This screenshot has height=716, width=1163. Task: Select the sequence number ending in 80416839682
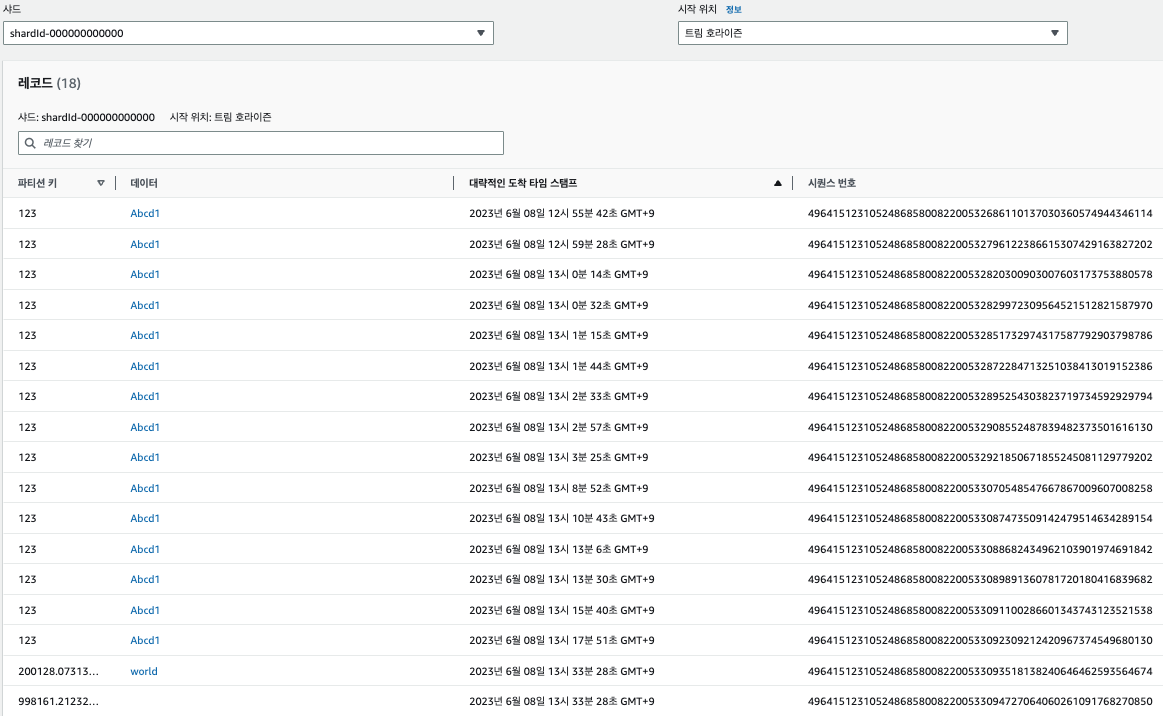(x=980, y=579)
